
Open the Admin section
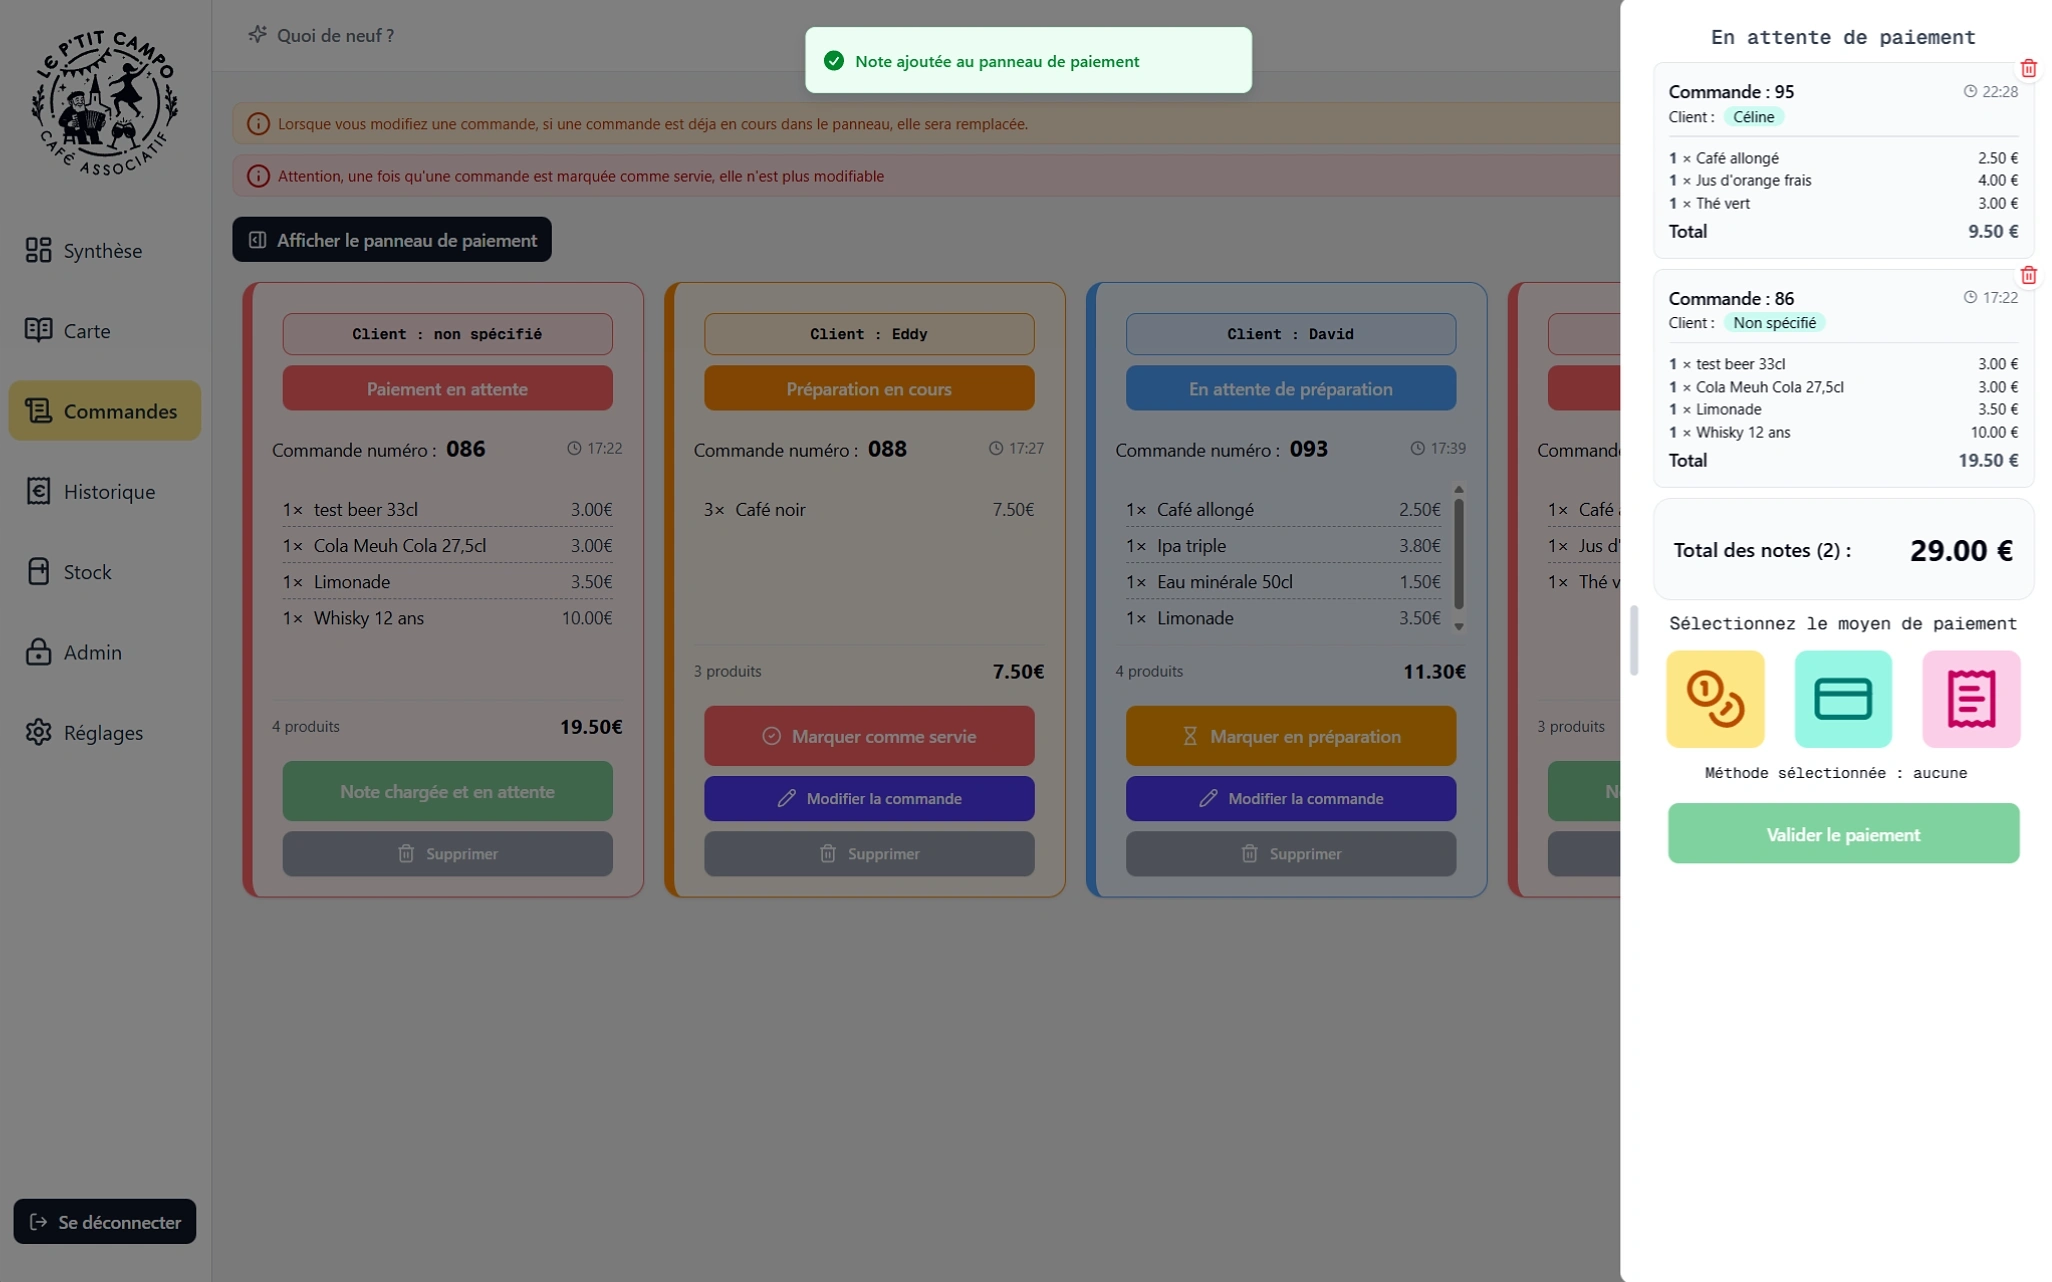[x=92, y=652]
